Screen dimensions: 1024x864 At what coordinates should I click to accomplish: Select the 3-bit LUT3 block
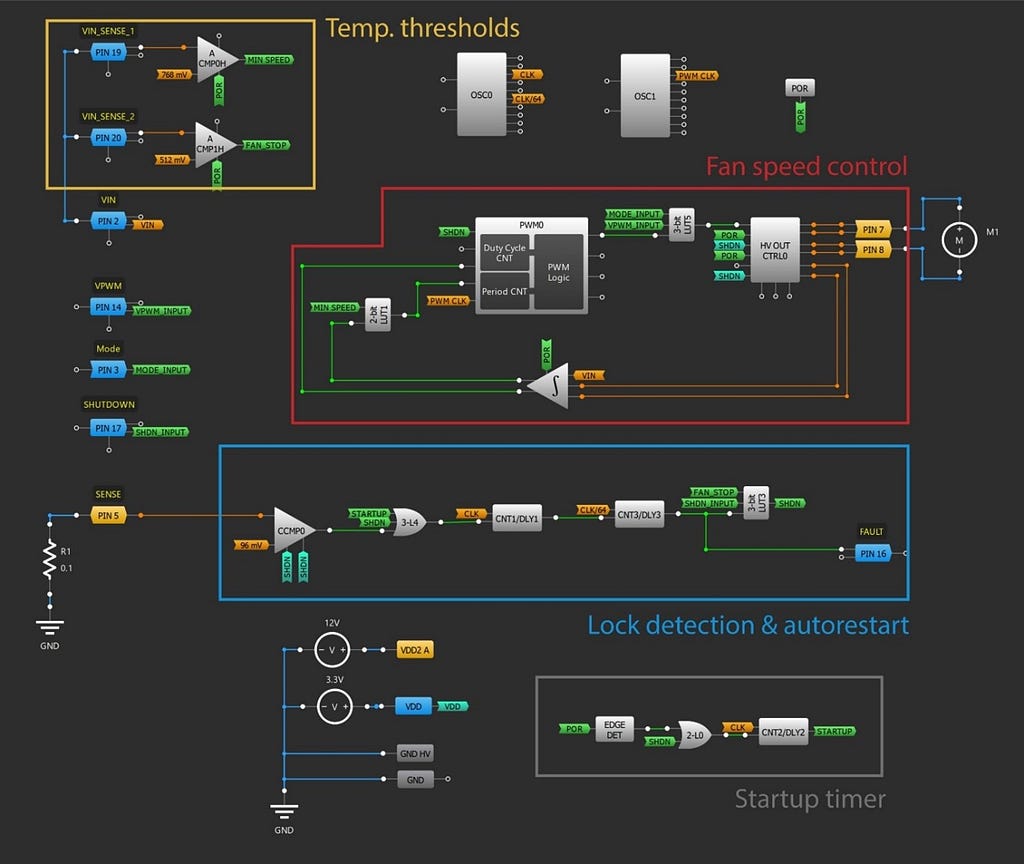click(x=756, y=503)
